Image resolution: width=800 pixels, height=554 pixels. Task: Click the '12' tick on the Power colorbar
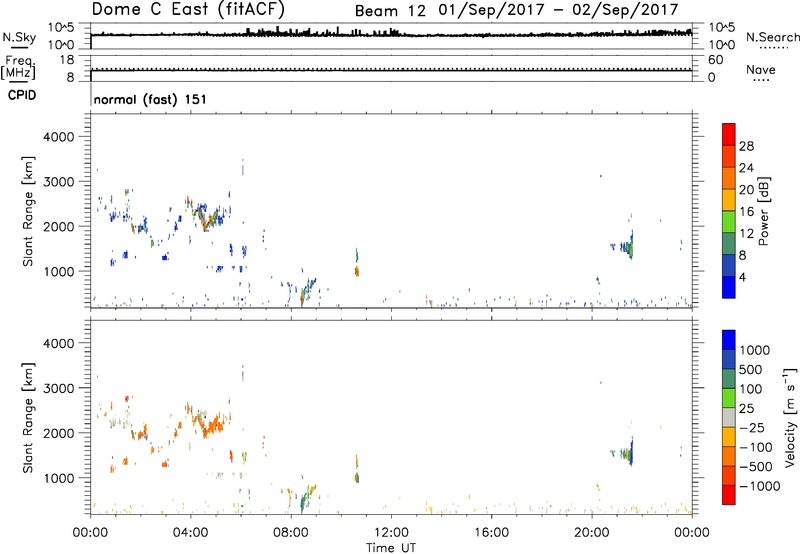pyautogui.click(x=746, y=233)
